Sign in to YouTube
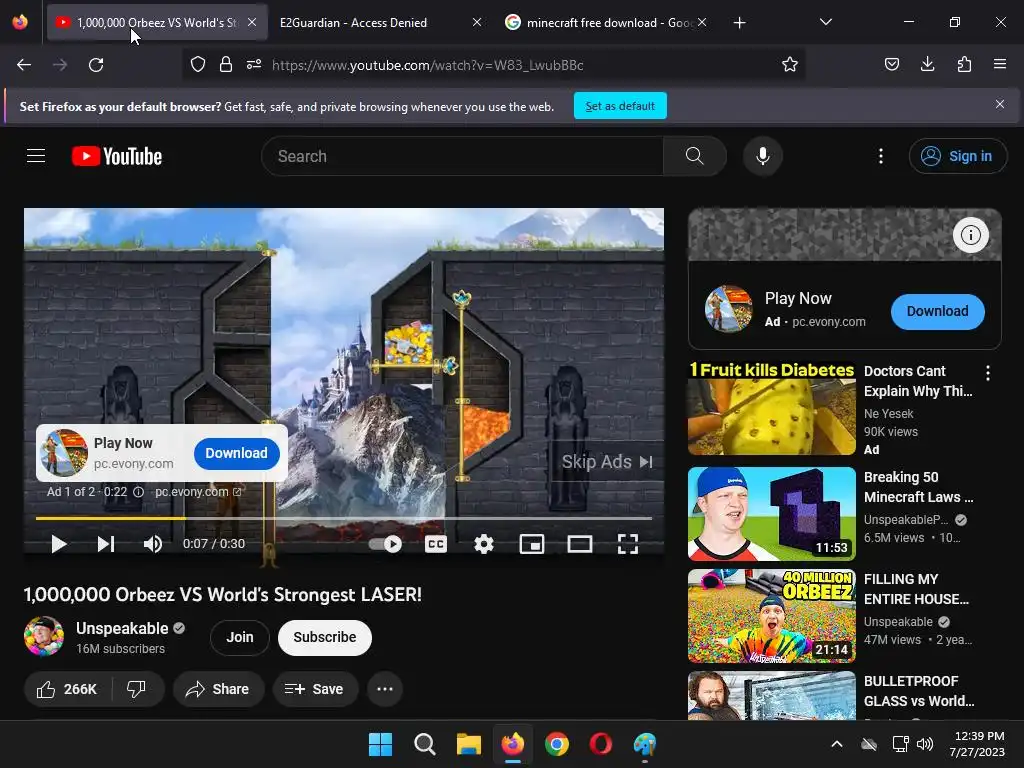Viewport: 1024px width, 768px height. (x=957, y=156)
